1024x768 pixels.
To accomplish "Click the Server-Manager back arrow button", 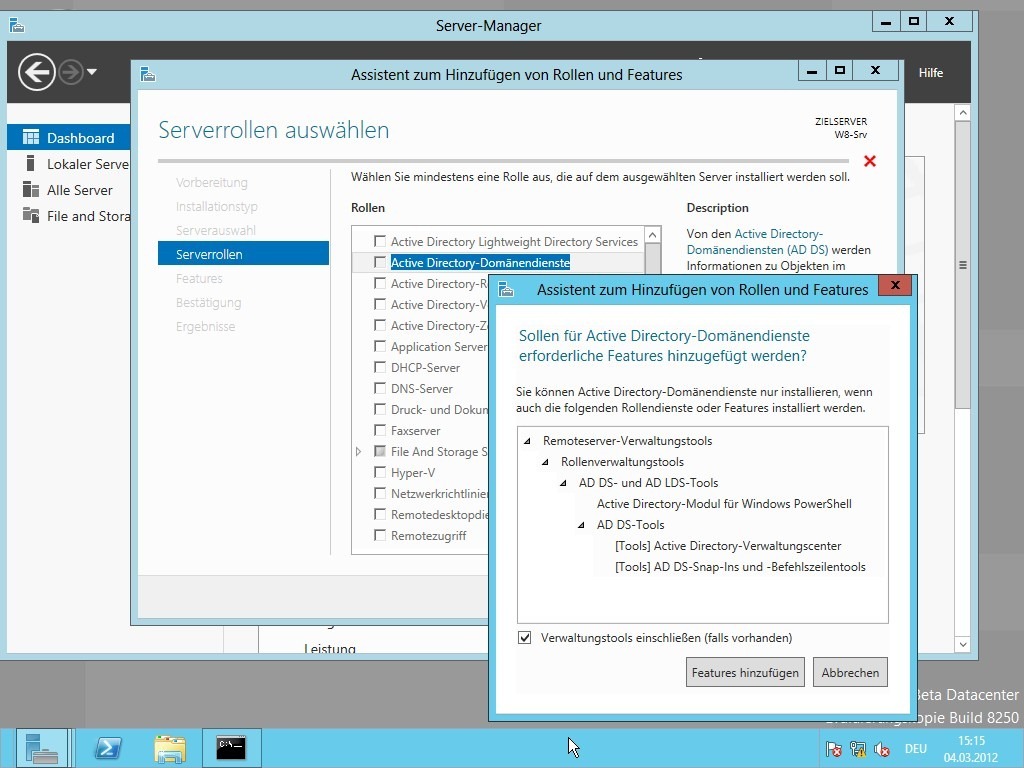I will [x=37, y=72].
